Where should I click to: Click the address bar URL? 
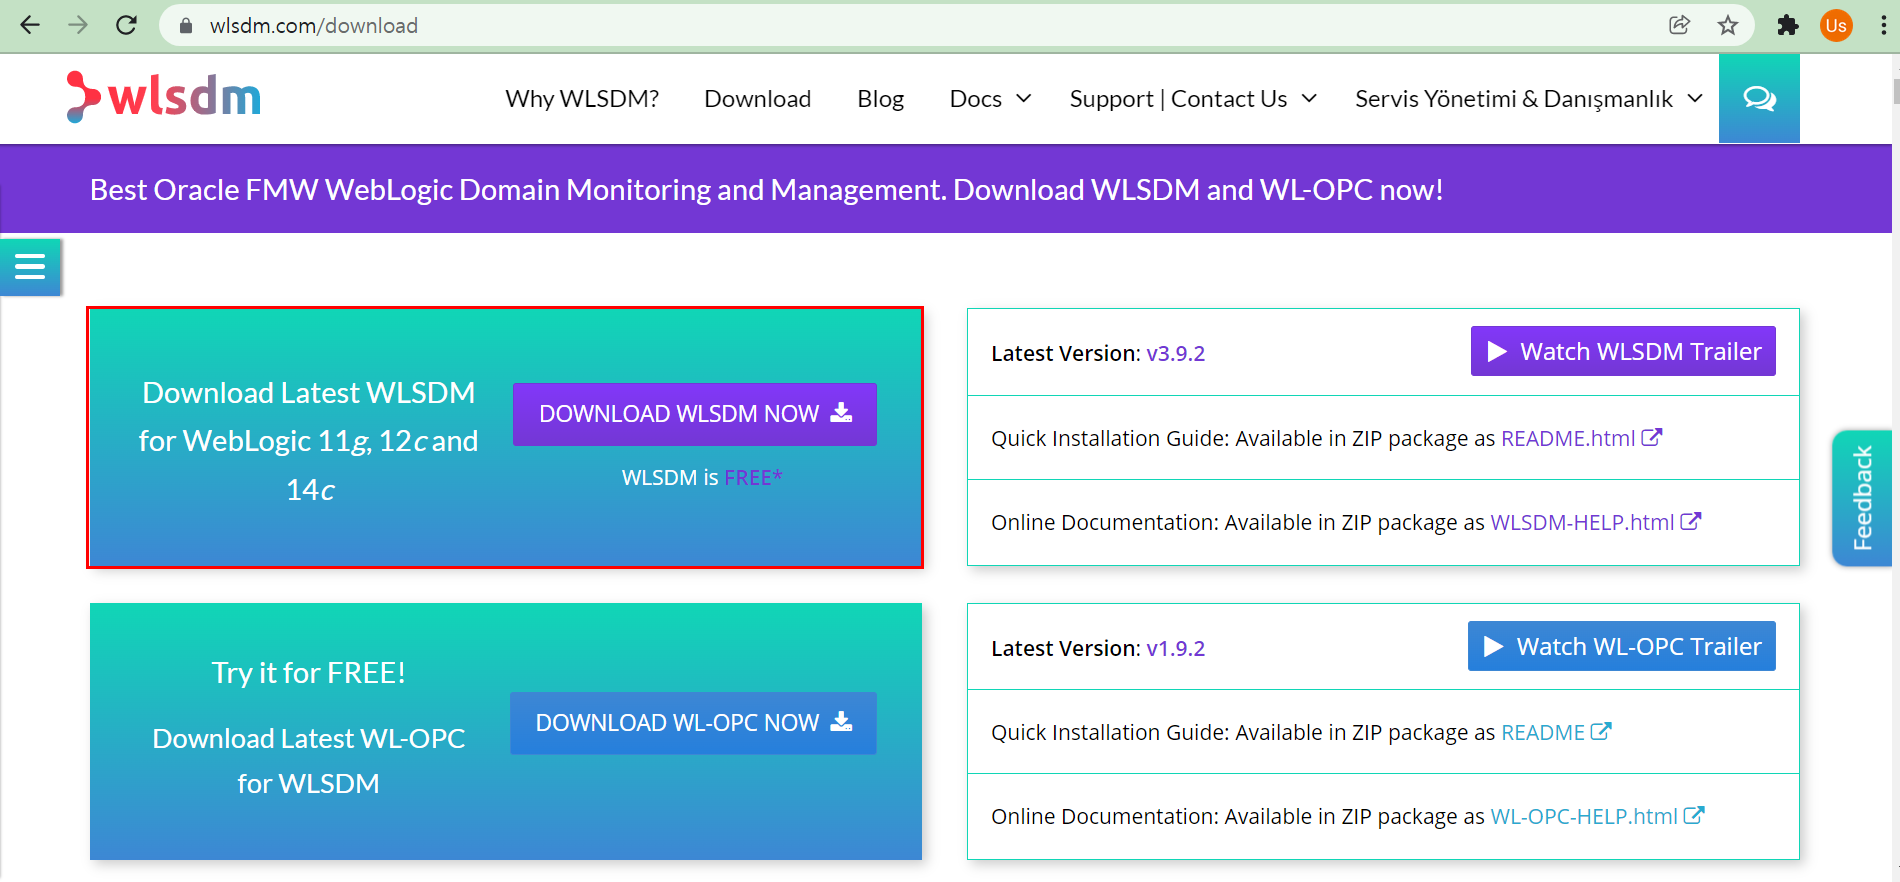click(x=313, y=26)
